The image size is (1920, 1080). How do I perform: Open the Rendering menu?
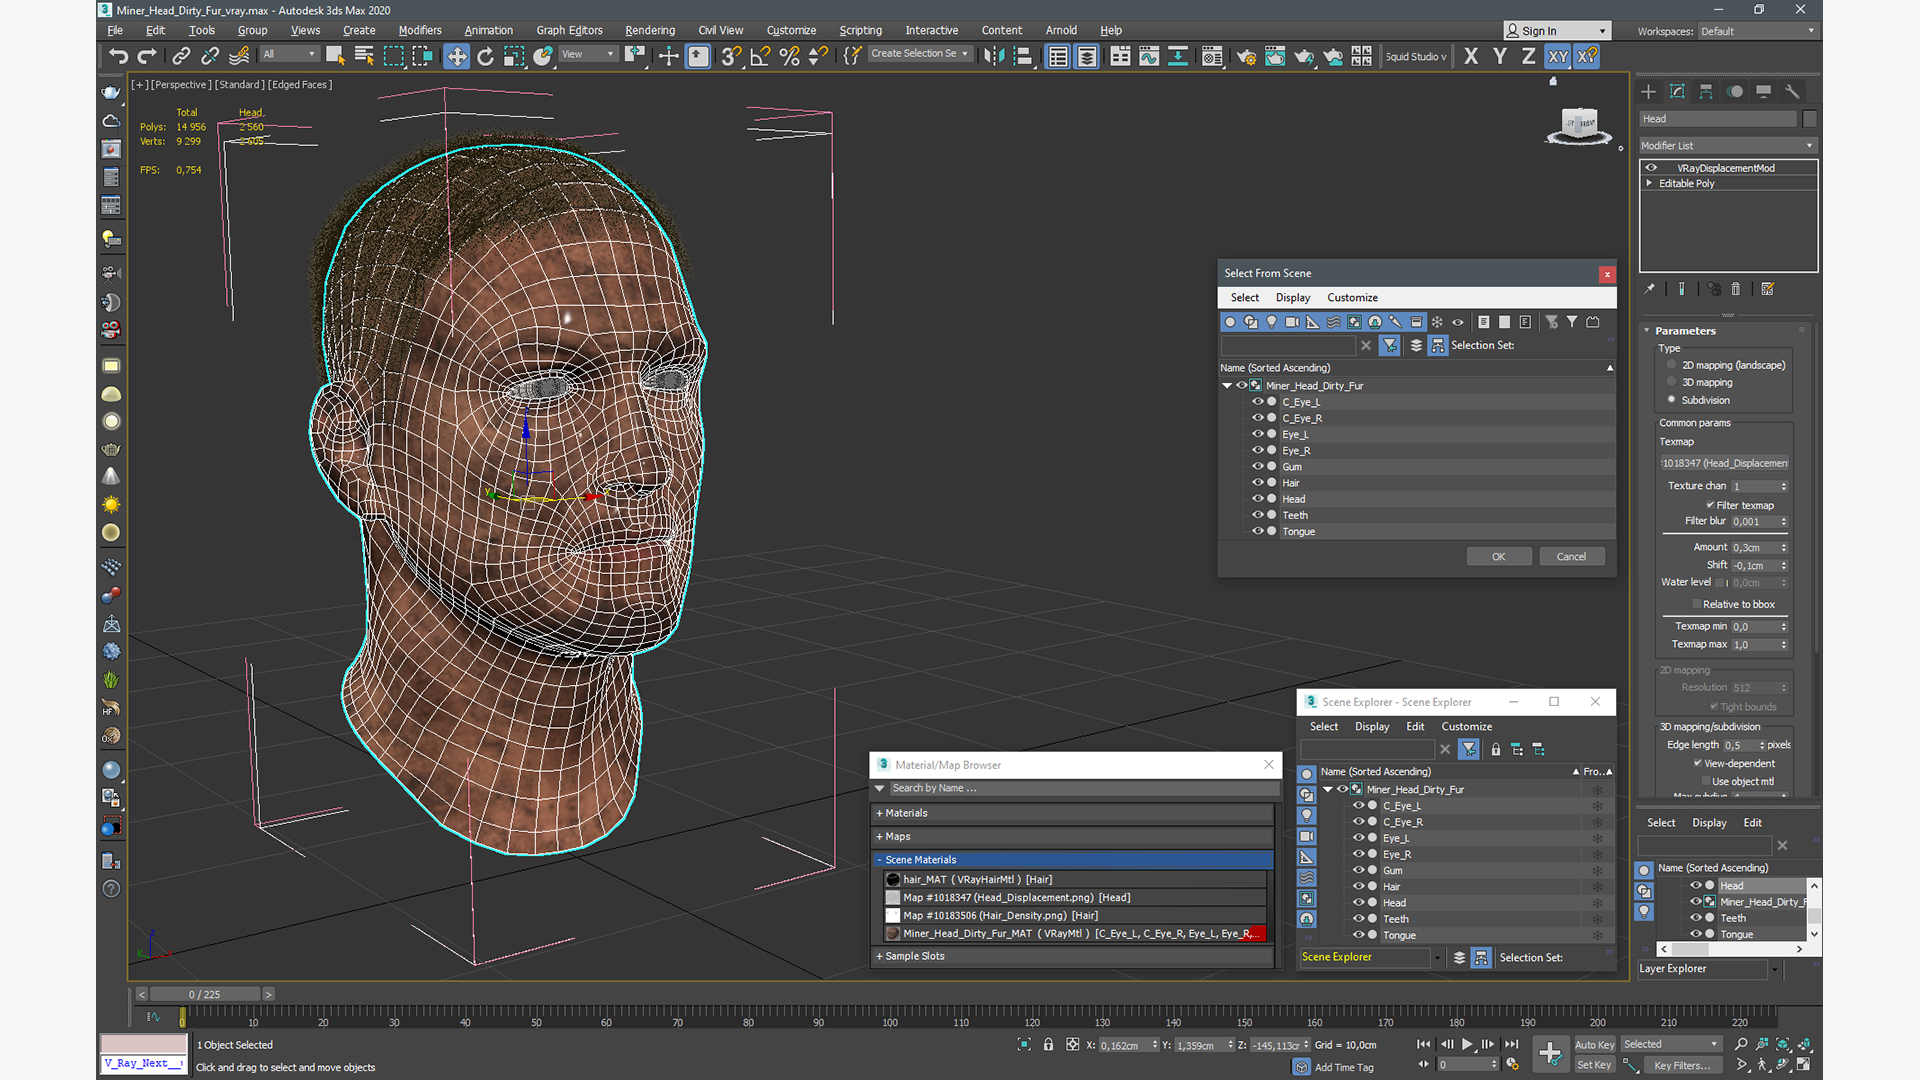click(649, 30)
